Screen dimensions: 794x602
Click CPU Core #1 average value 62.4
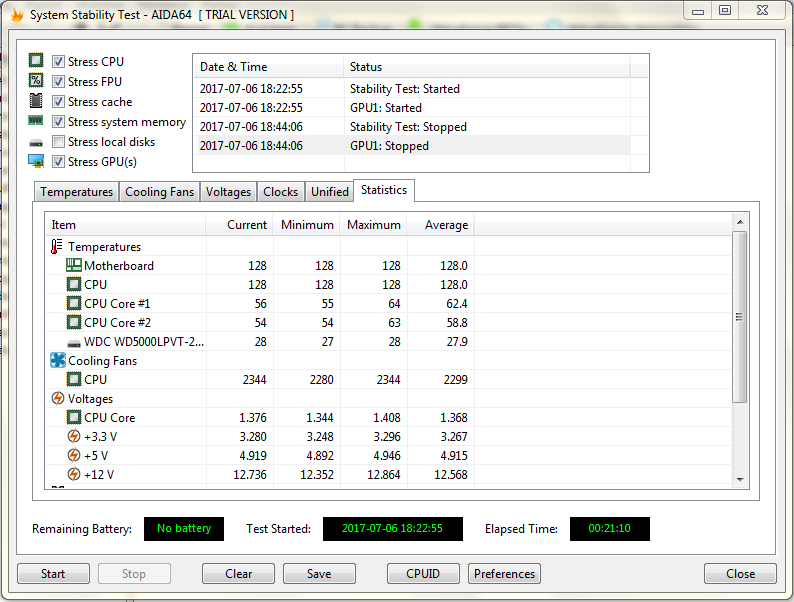tap(457, 304)
